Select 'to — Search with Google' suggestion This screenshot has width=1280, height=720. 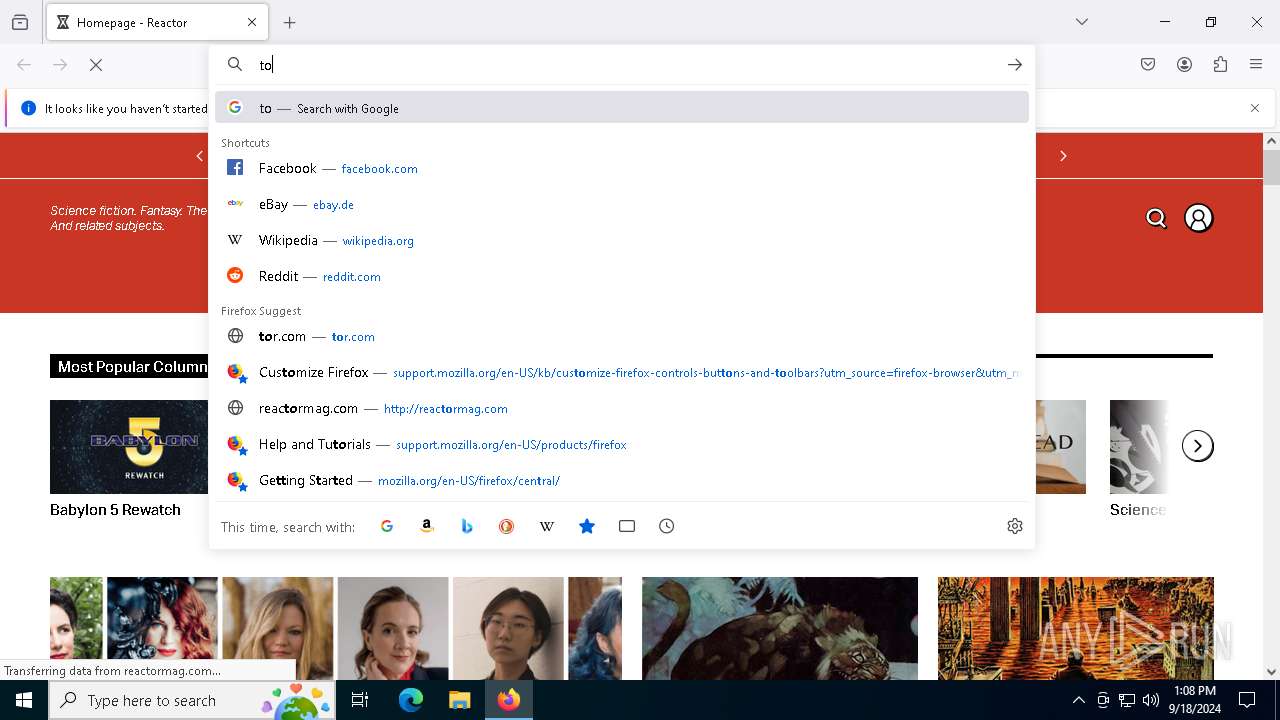[622, 108]
